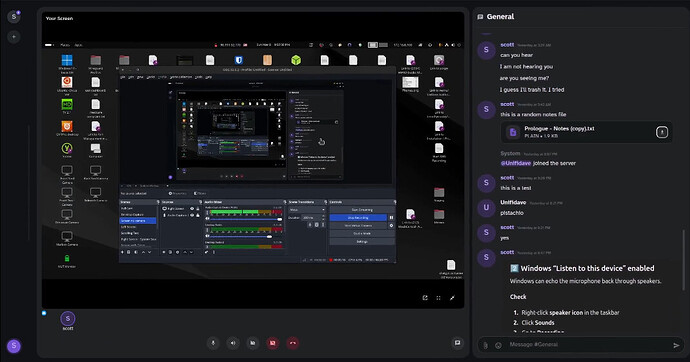Viewport: 690px width, 362px height.
Task: Move the selected source down in OBS
Action: coord(191,252)
